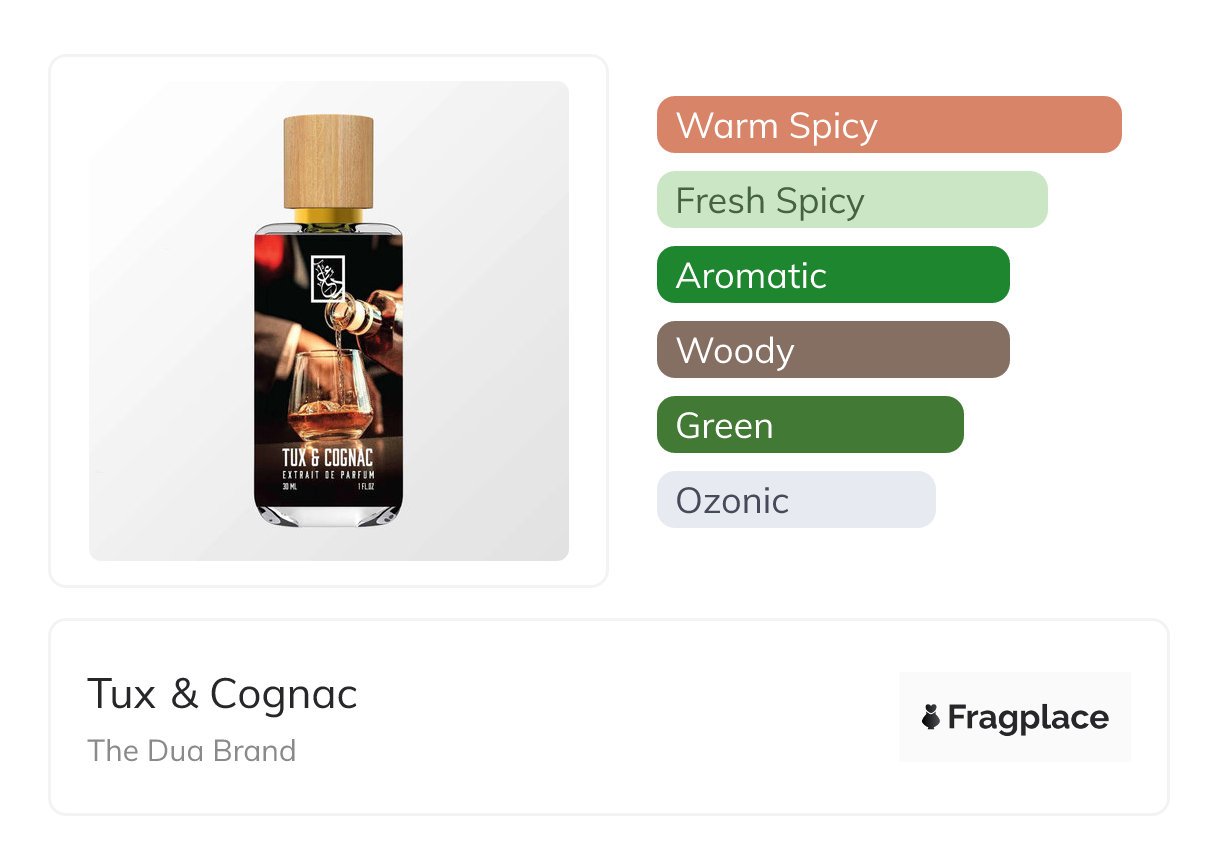Click the clear glass base of the bottle
The width and height of the screenshot is (1218, 864).
(x=329, y=514)
